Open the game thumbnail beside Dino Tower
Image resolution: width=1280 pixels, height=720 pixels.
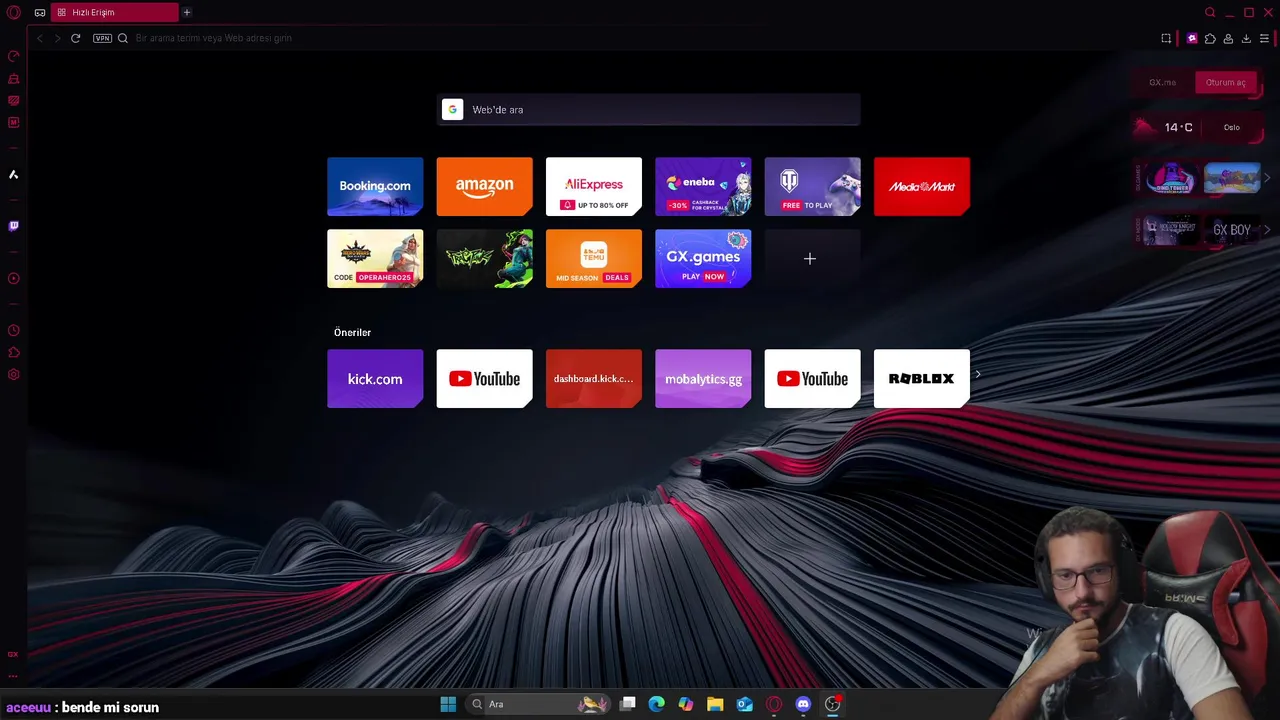click(x=1232, y=178)
